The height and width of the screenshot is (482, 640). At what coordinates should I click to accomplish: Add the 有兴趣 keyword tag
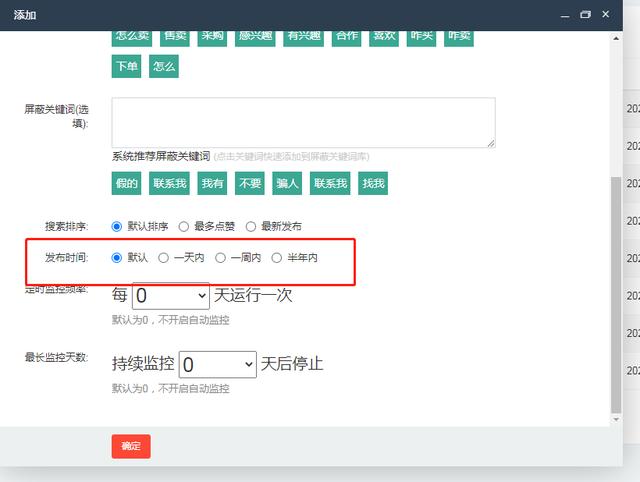click(303, 38)
